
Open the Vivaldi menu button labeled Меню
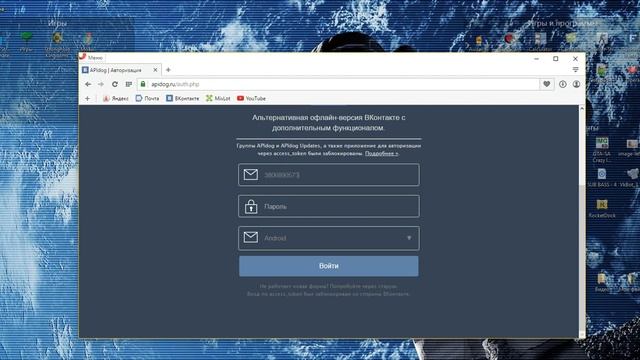pyautogui.click(x=91, y=58)
